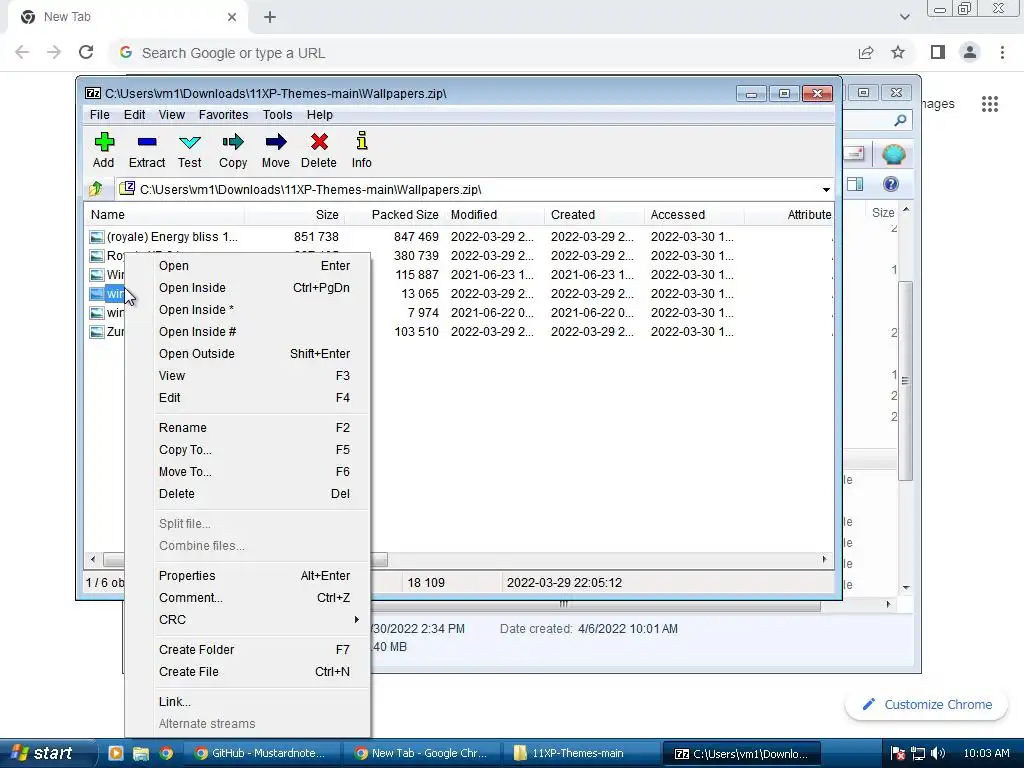The width and height of the screenshot is (1024, 768).
Task: Expand the address path dropdown arrow
Action: pos(826,190)
